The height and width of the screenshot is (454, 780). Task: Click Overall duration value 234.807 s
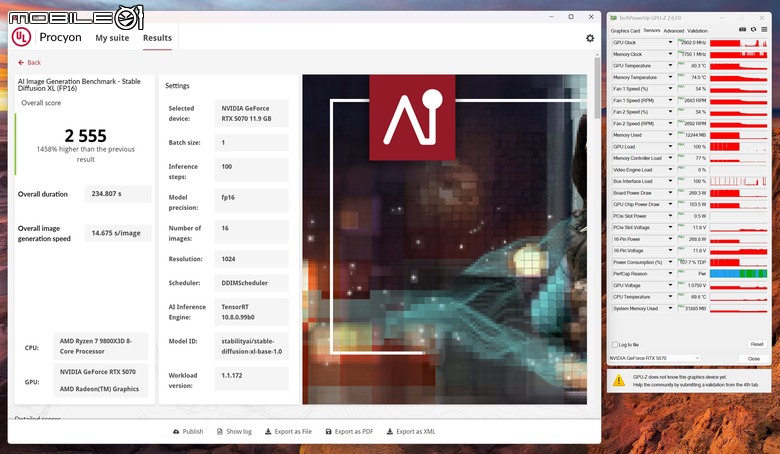click(118, 194)
